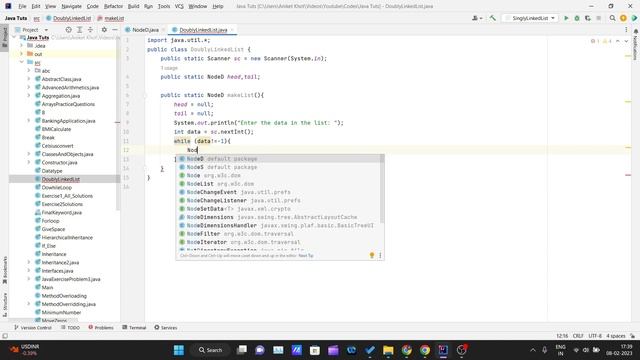This screenshot has width=640, height=360.
Task: Open Terminal tool window
Action: tap(134, 327)
